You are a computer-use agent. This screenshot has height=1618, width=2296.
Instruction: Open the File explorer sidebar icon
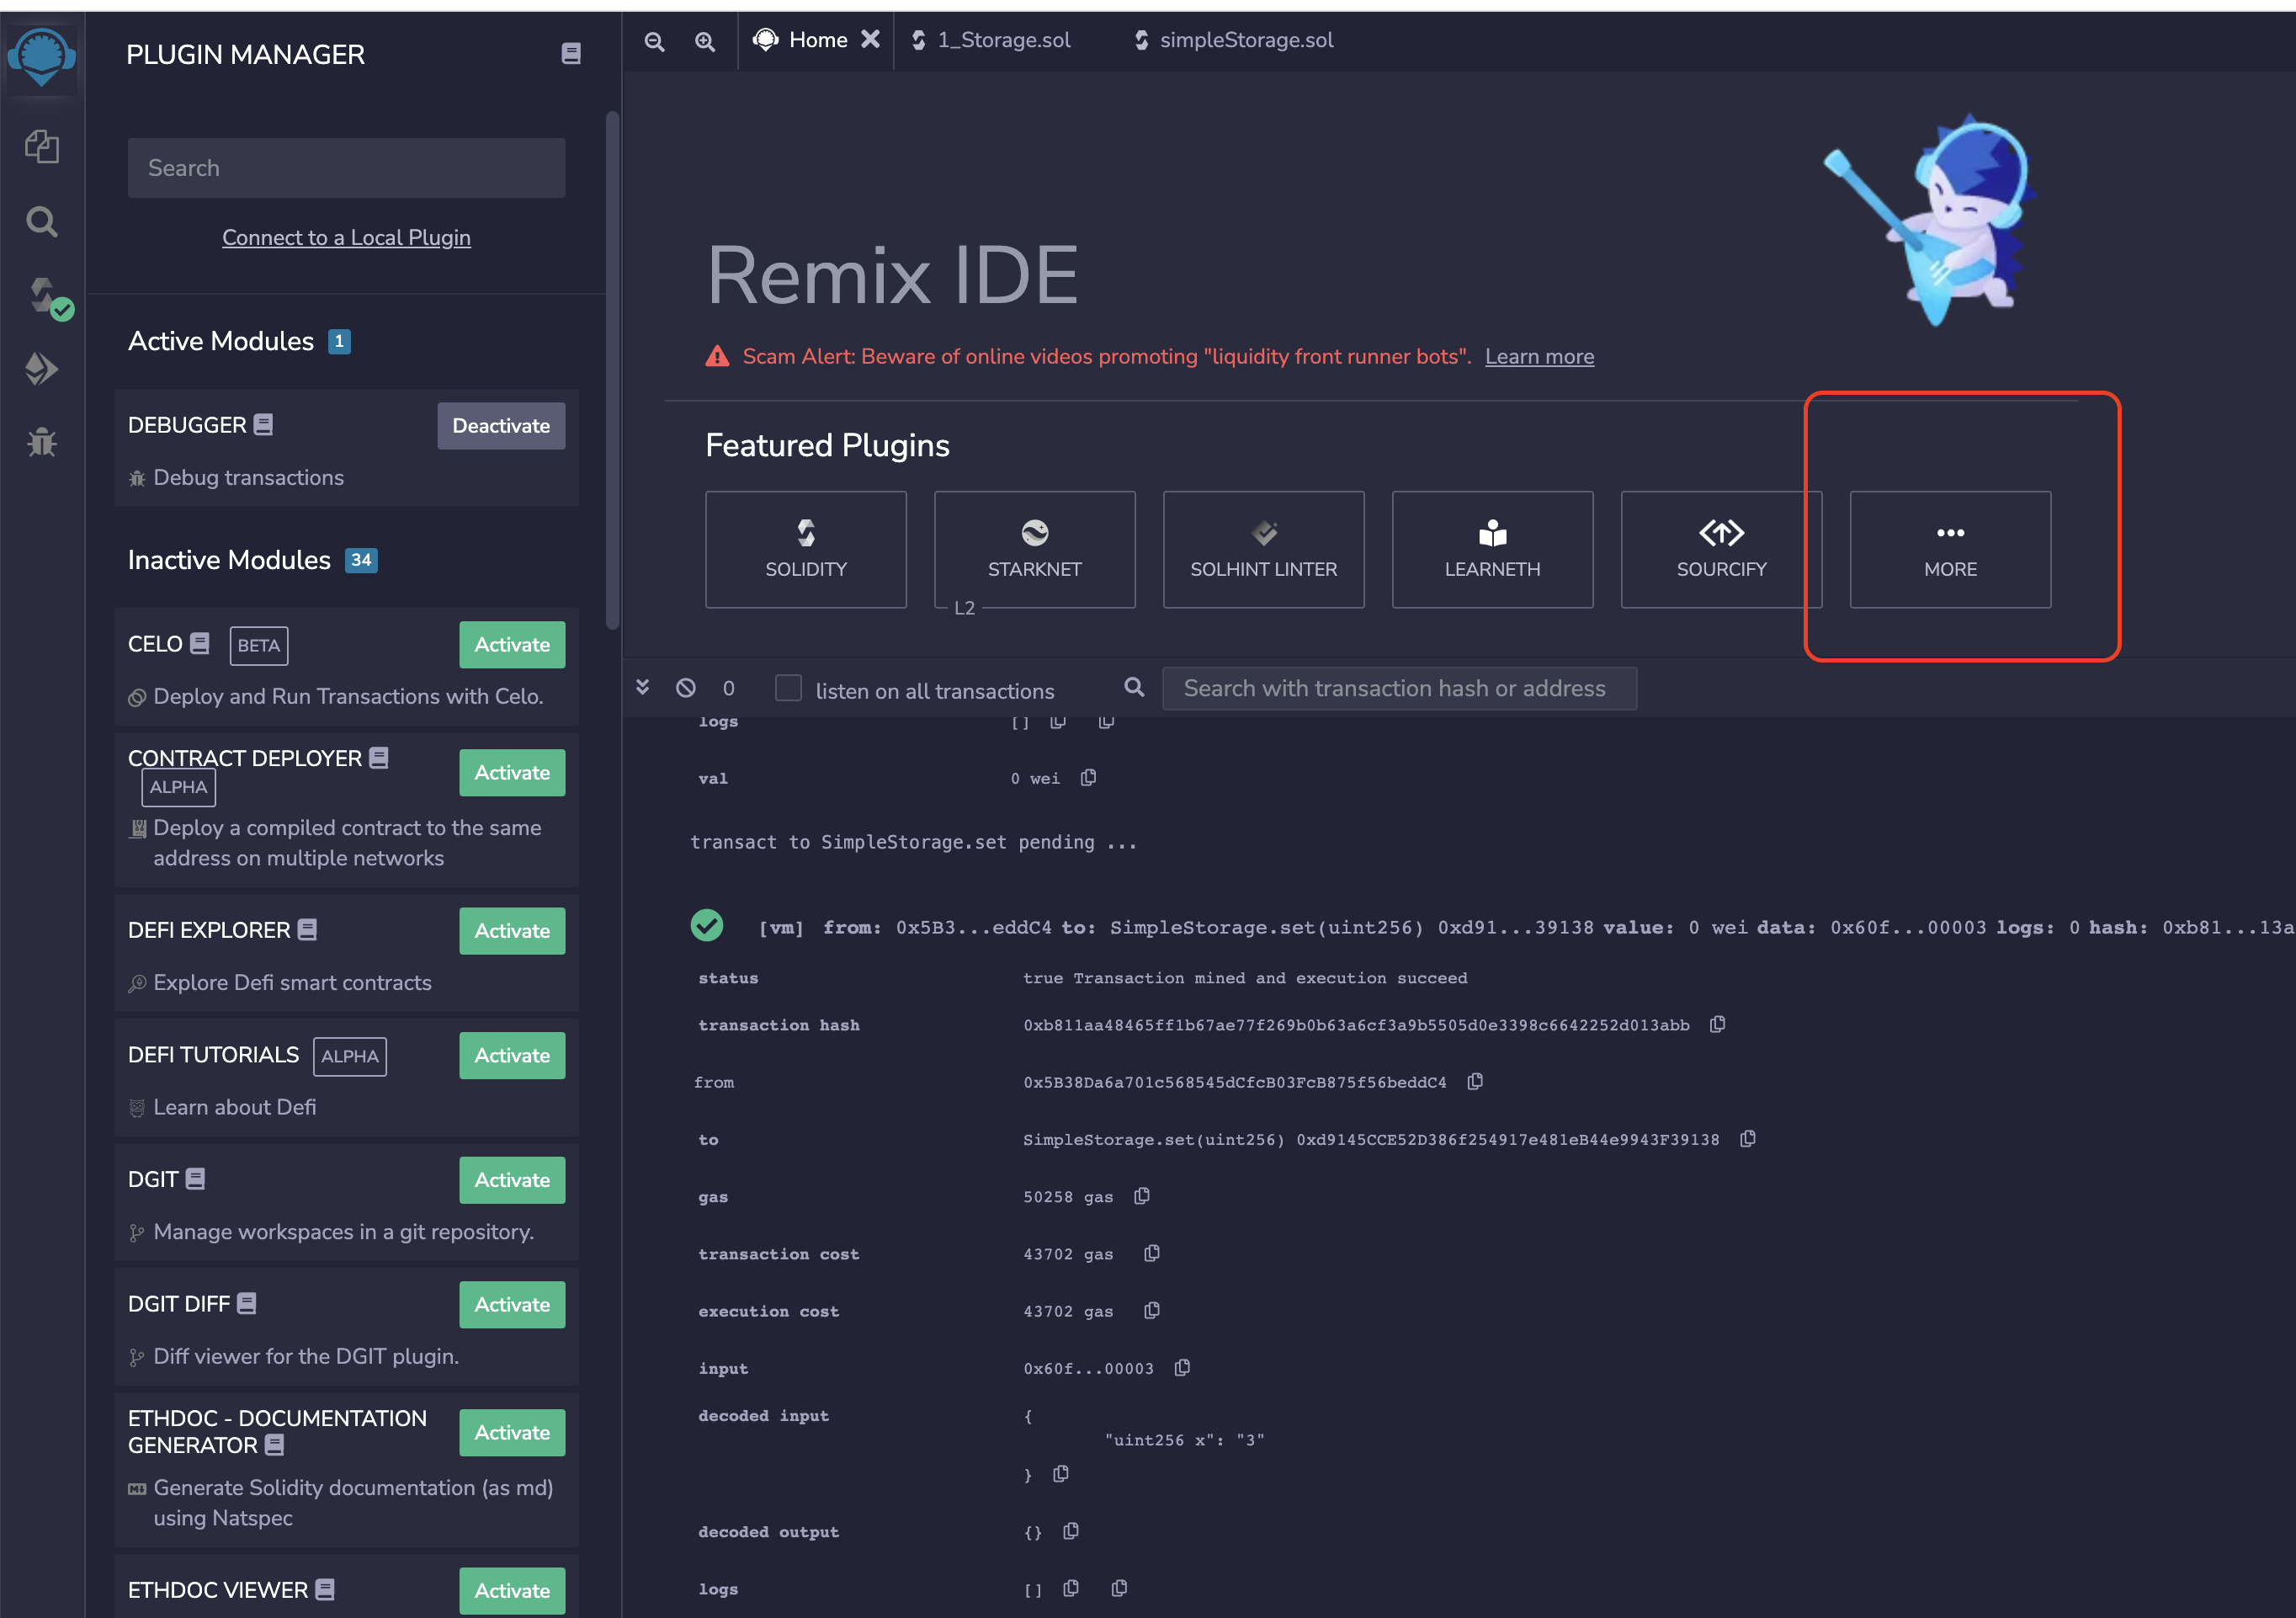pyautogui.click(x=41, y=147)
